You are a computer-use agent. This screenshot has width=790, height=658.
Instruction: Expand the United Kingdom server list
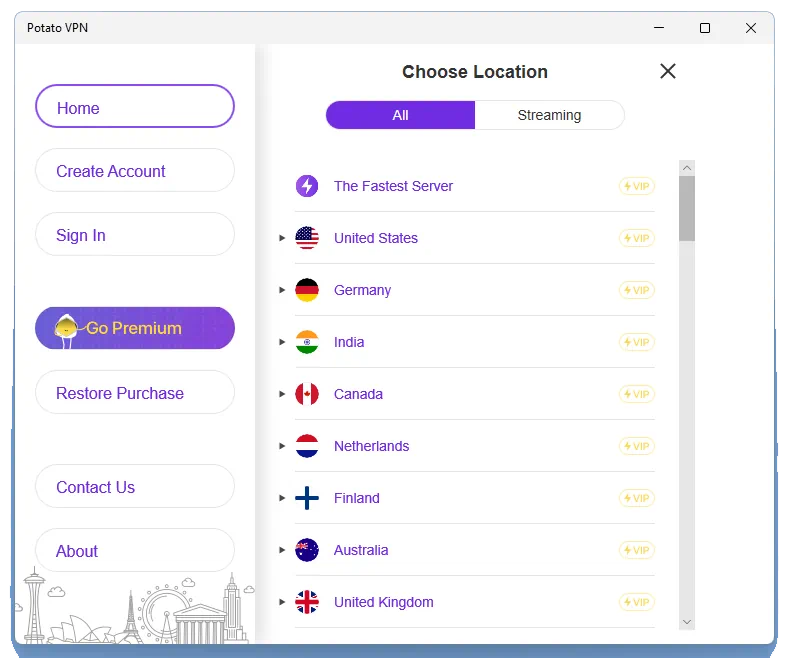click(x=282, y=602)
